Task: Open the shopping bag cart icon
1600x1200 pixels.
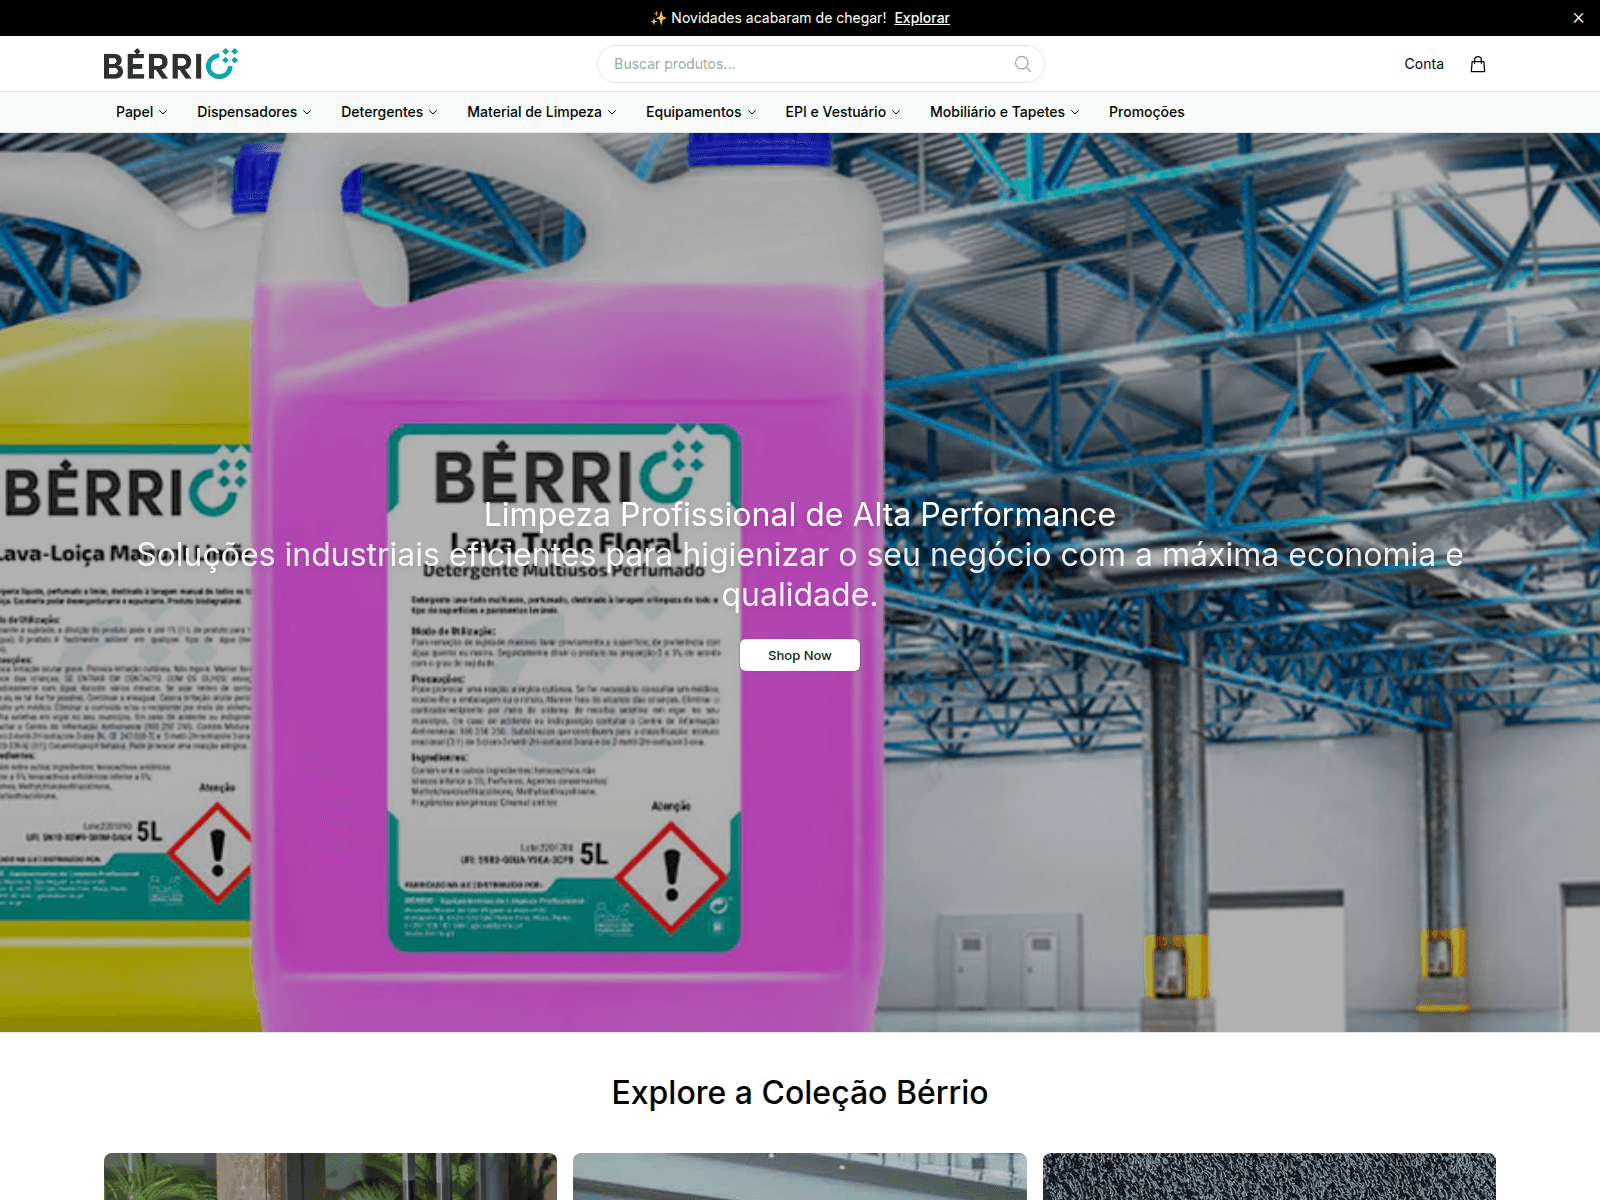Action: [1477, 64]
